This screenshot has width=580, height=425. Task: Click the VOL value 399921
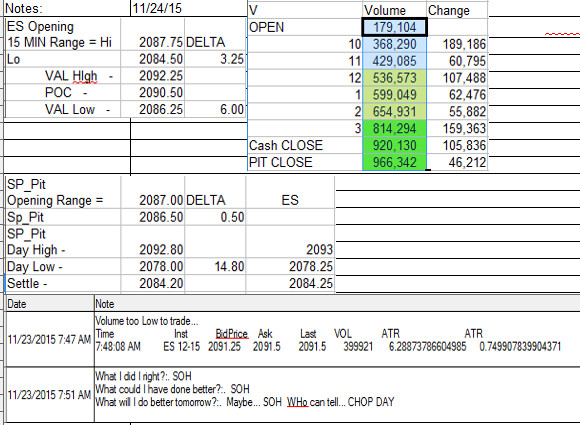358,347
